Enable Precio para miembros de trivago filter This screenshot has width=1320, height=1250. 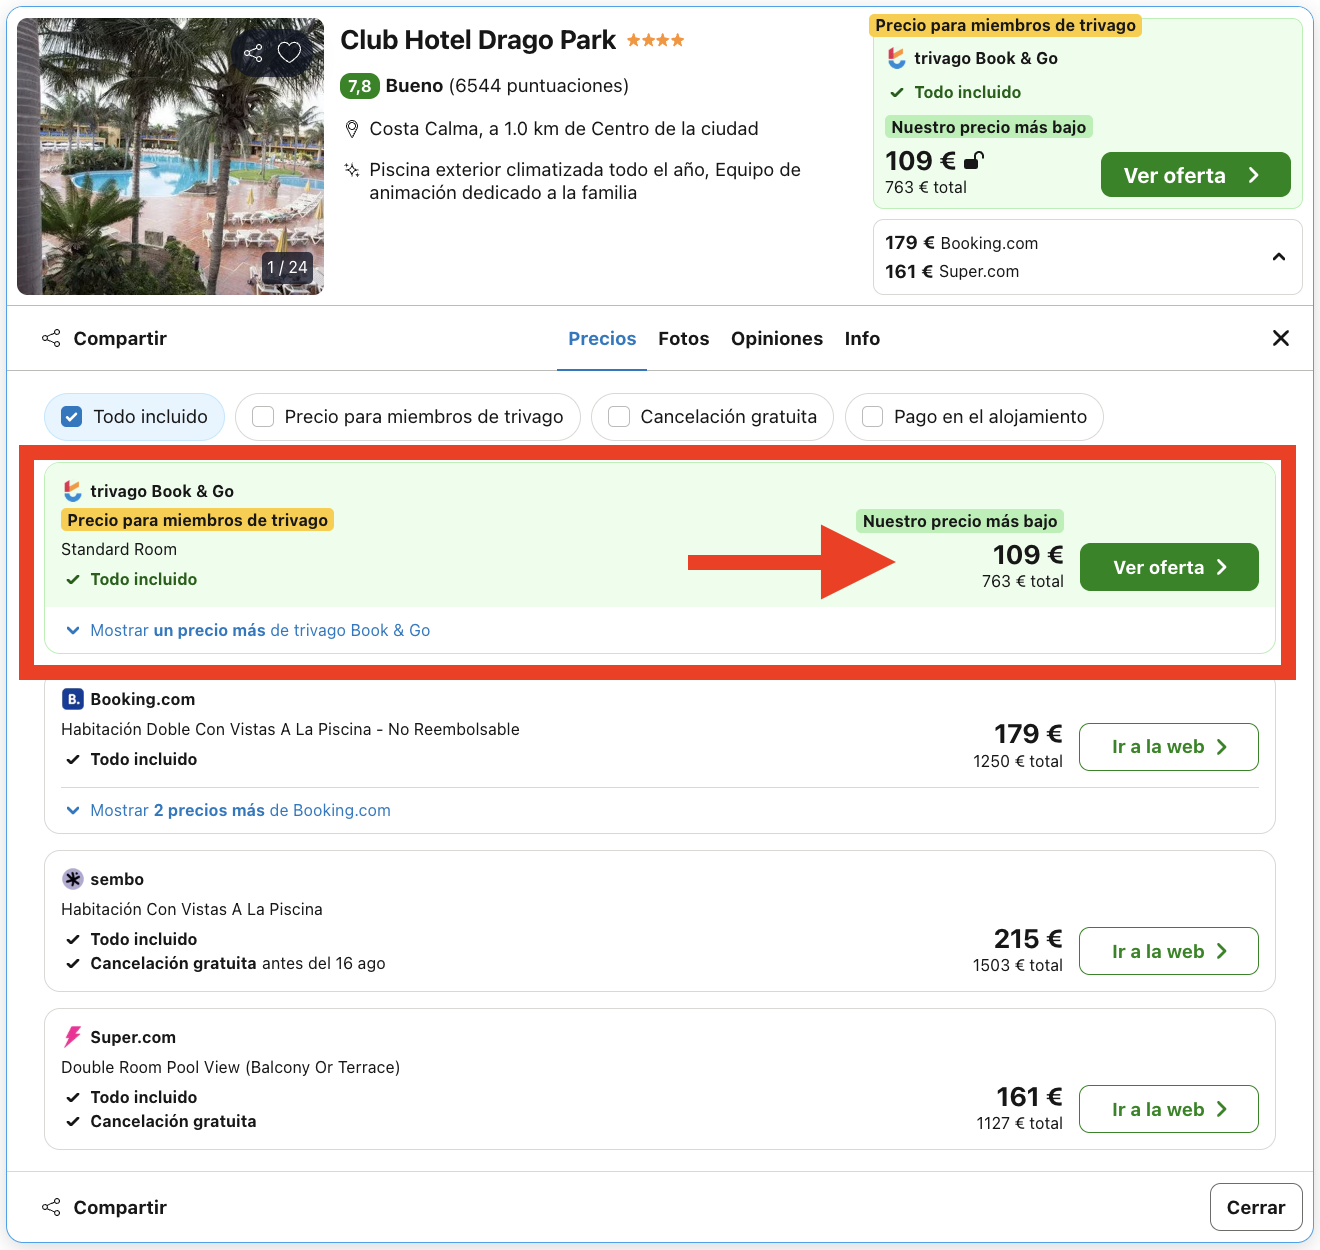407,417
